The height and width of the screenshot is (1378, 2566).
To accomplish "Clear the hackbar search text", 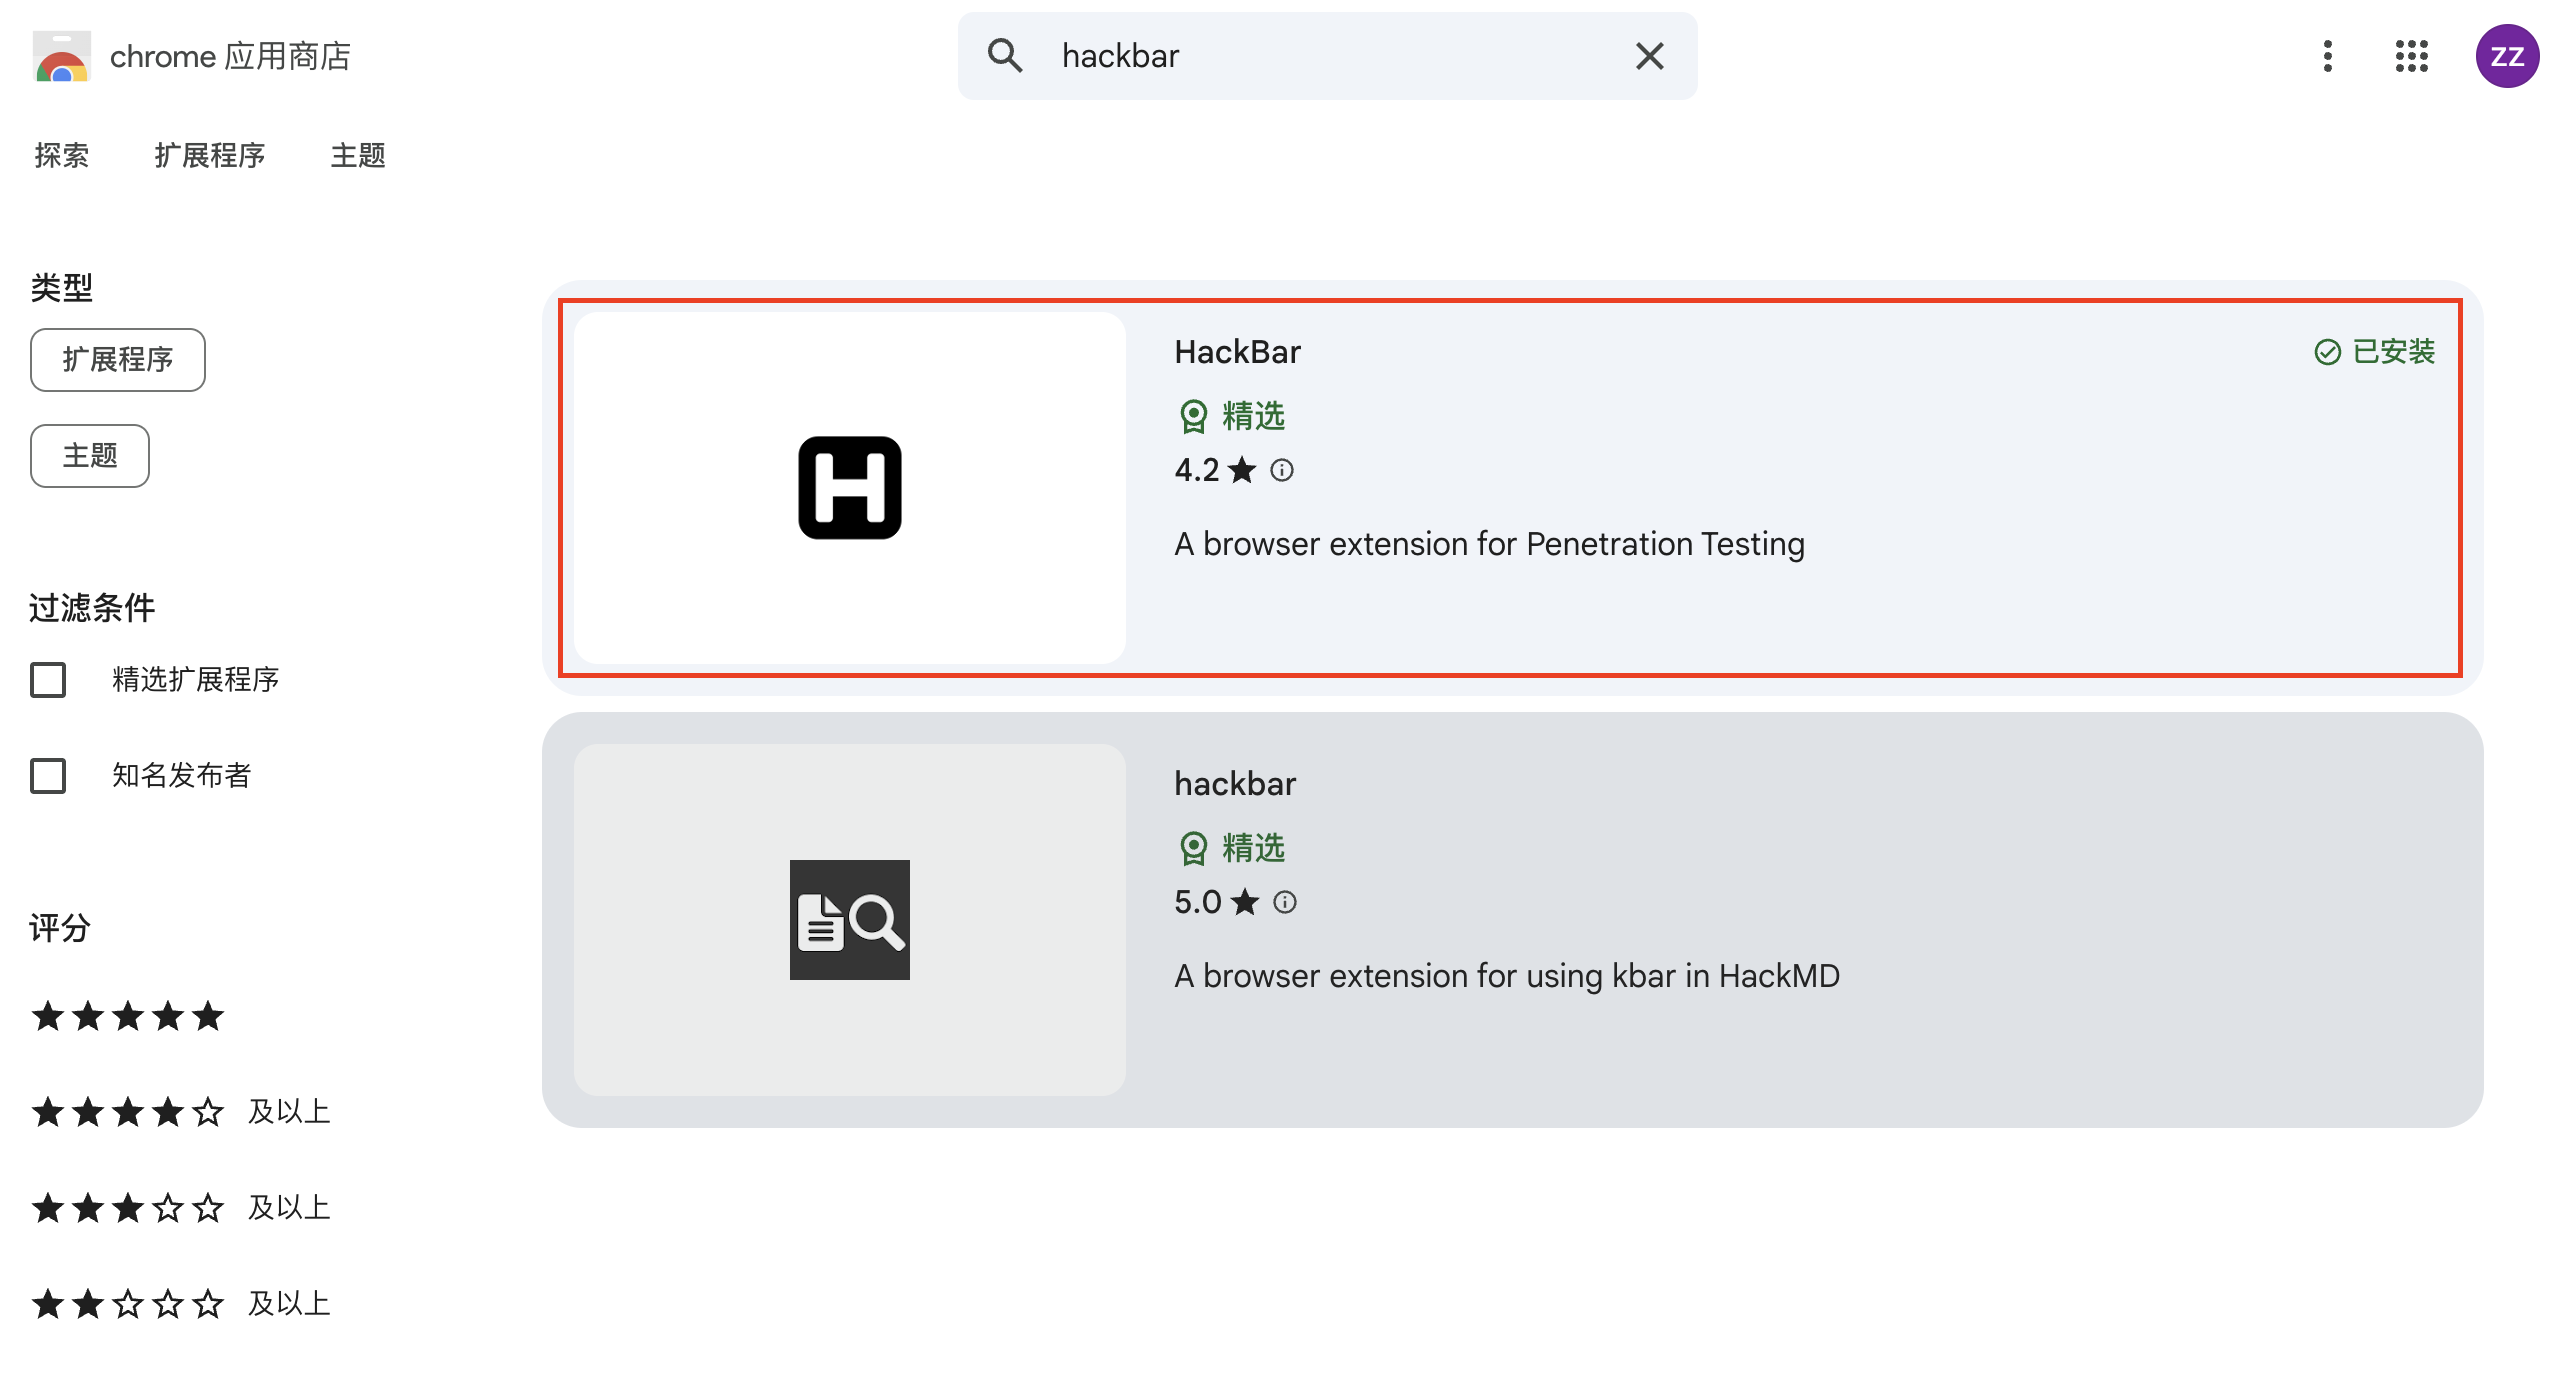I will 1650,56.
